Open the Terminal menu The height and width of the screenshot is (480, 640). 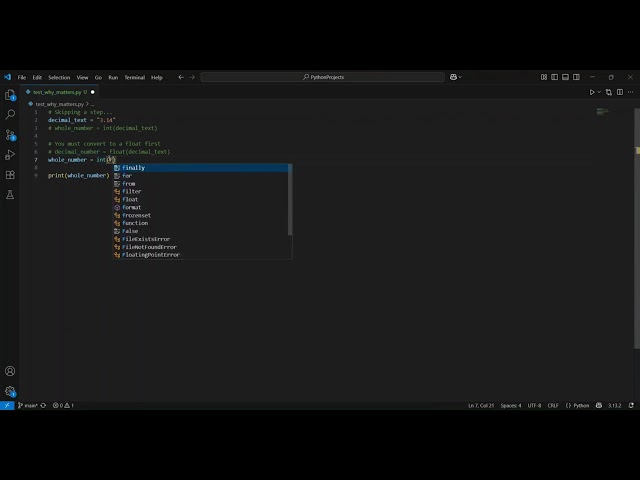pos(135,77)
